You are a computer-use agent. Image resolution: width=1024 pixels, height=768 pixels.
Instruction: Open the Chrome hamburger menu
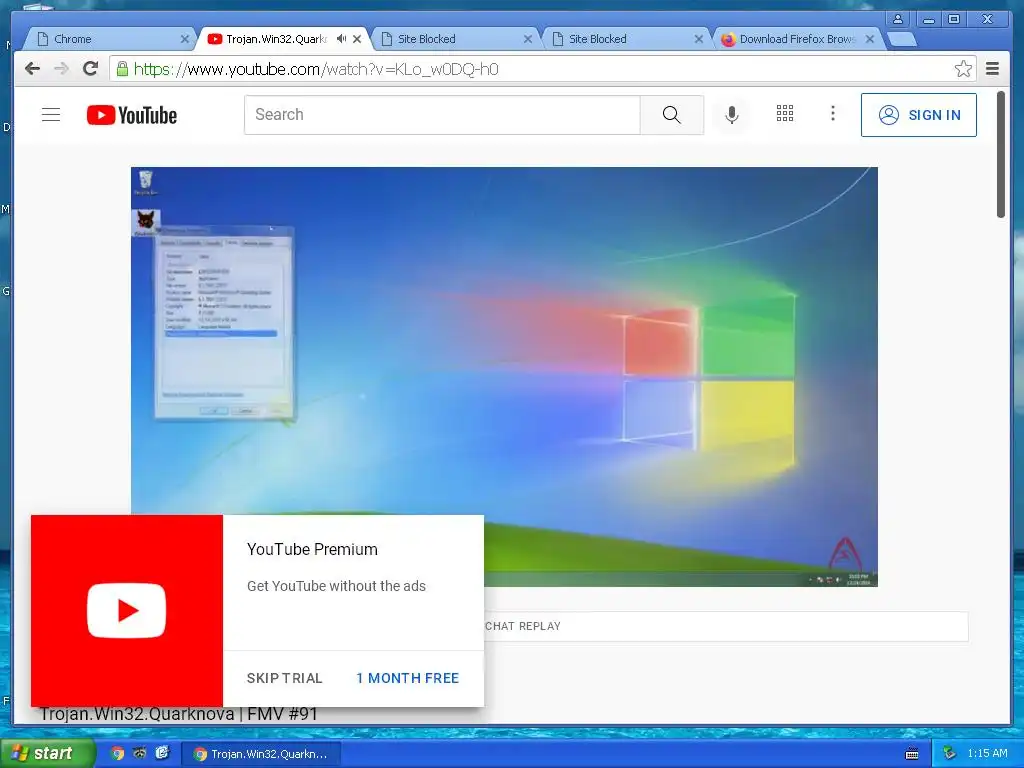992,69
